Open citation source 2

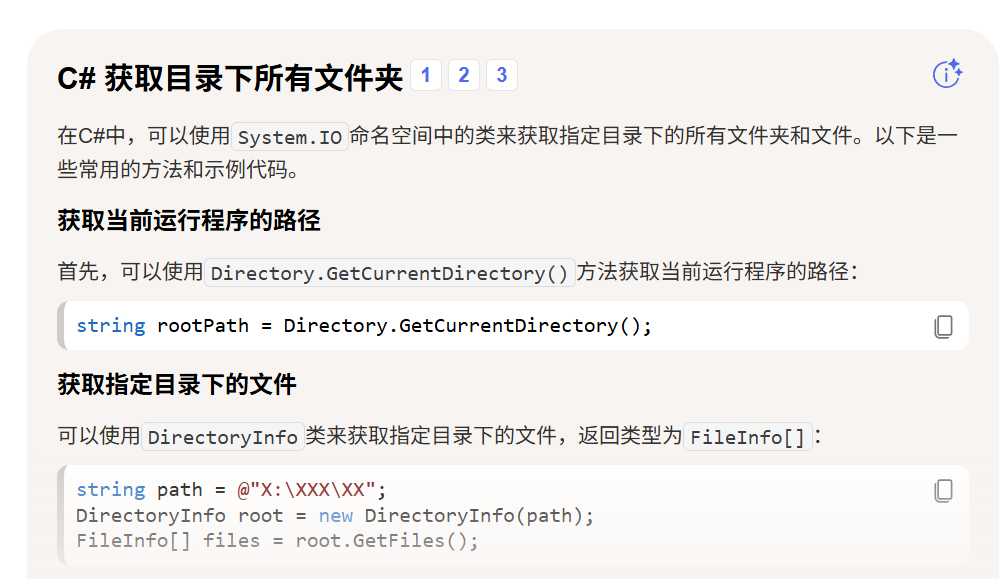[x=464, y=74]
